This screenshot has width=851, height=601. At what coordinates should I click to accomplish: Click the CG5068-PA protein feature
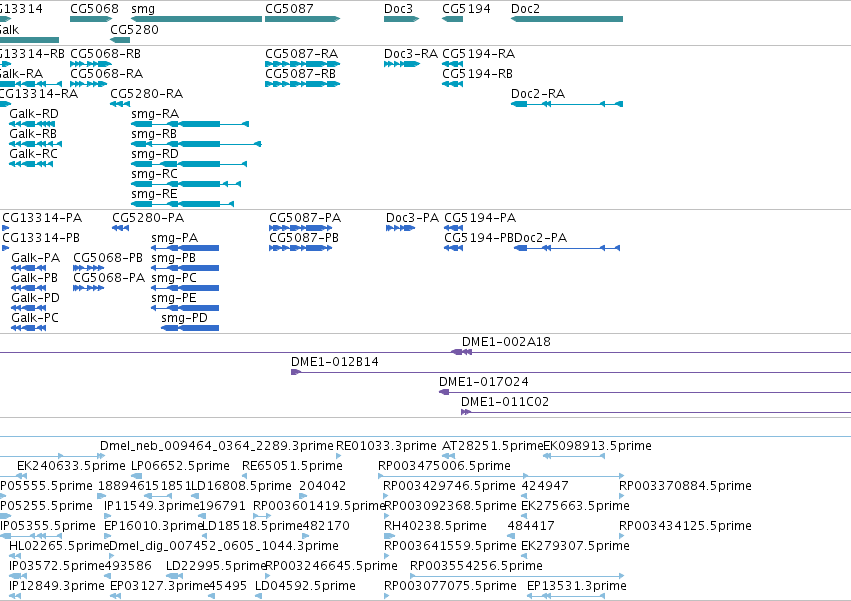(x=88, y=288)
